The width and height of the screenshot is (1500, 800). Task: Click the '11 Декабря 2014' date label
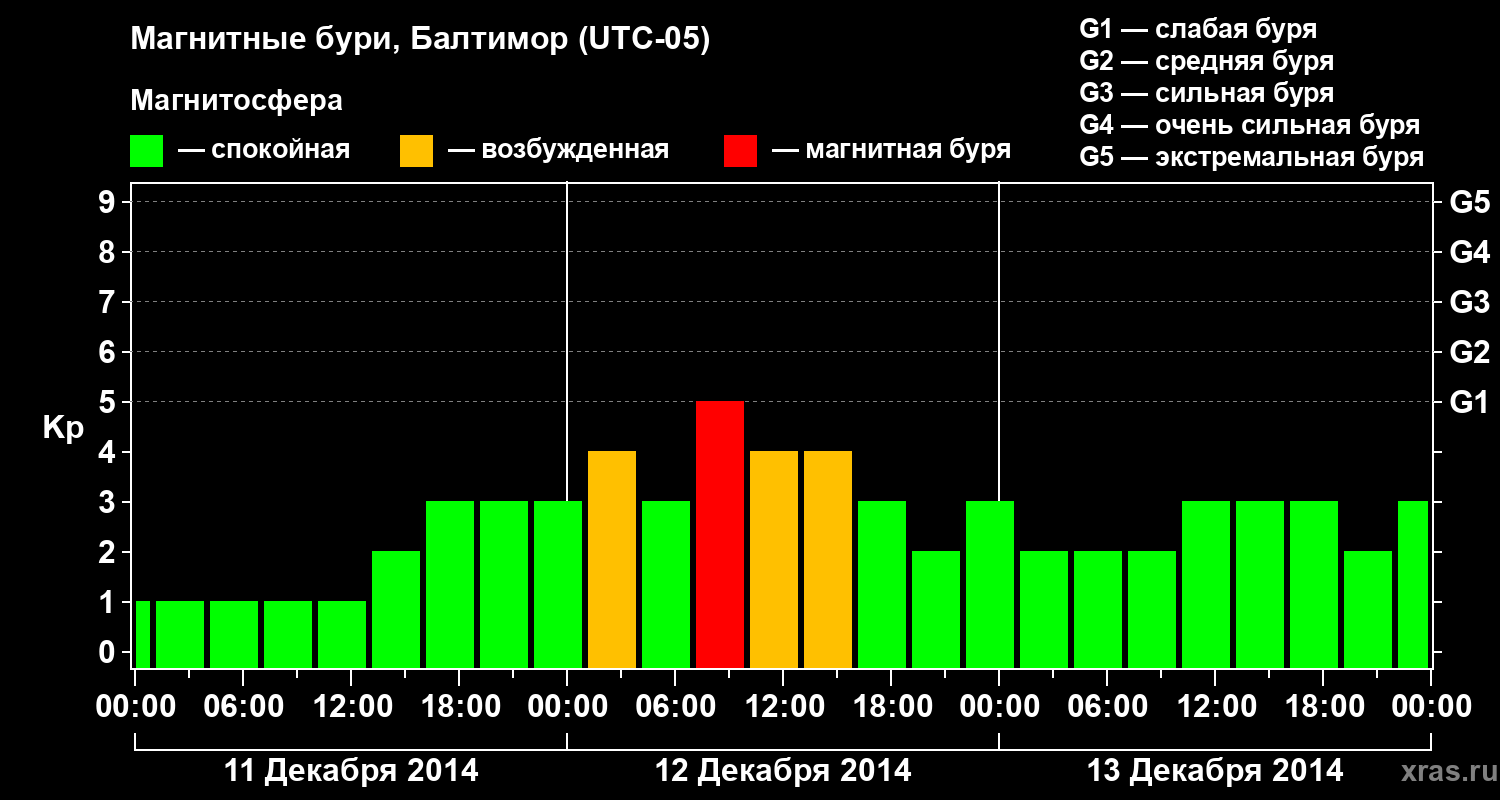[350, 771]
